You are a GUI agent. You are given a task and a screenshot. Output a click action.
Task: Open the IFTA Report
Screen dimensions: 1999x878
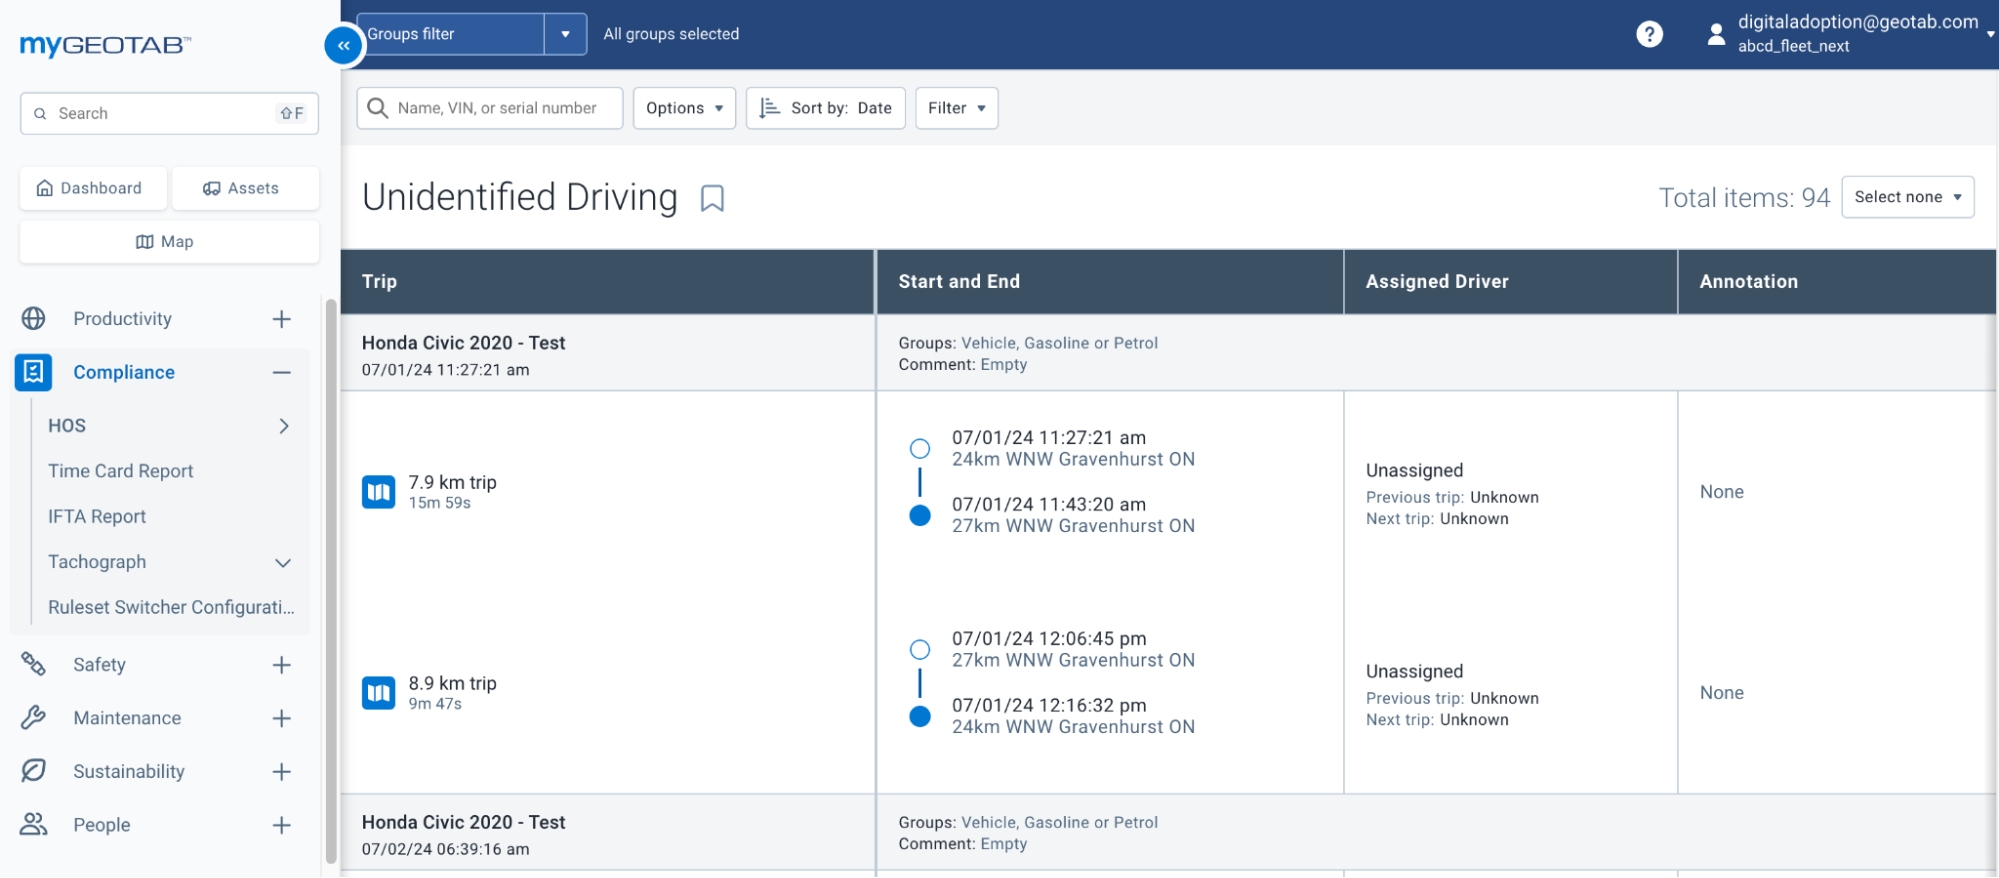97,517
